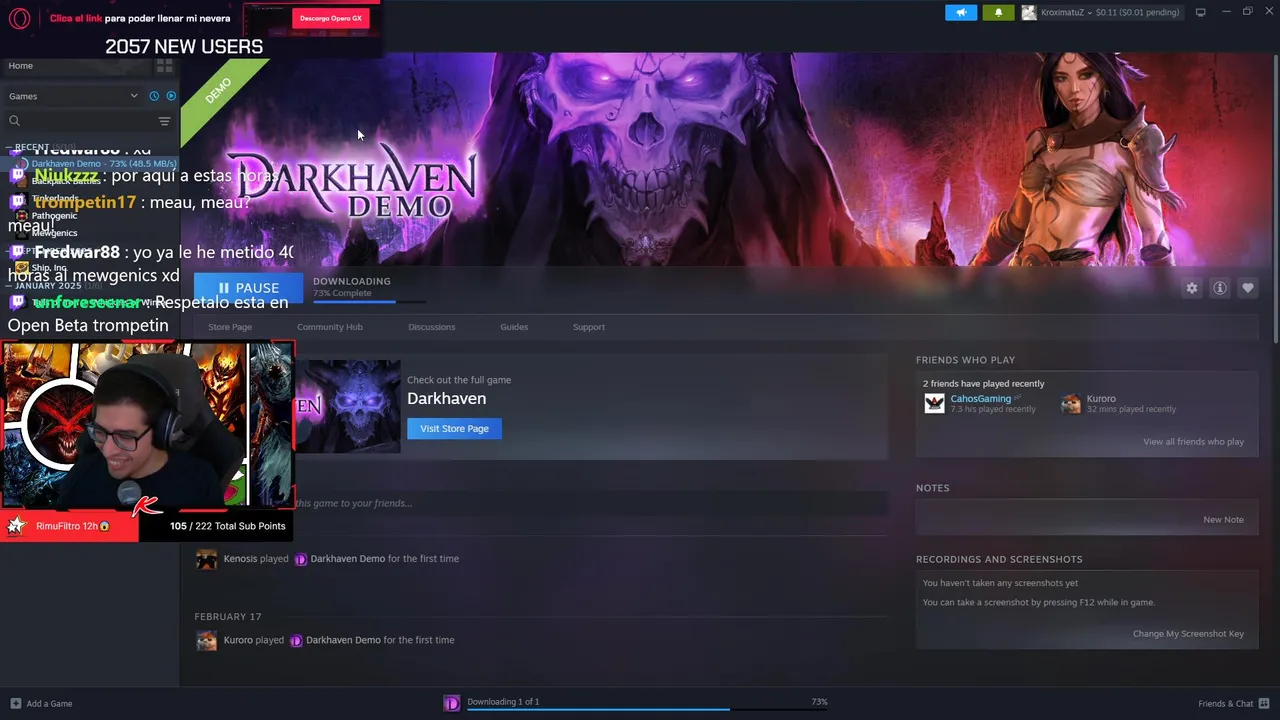Click Darkhaven Demo icon in Kuroro activity

tap(296, 641)
